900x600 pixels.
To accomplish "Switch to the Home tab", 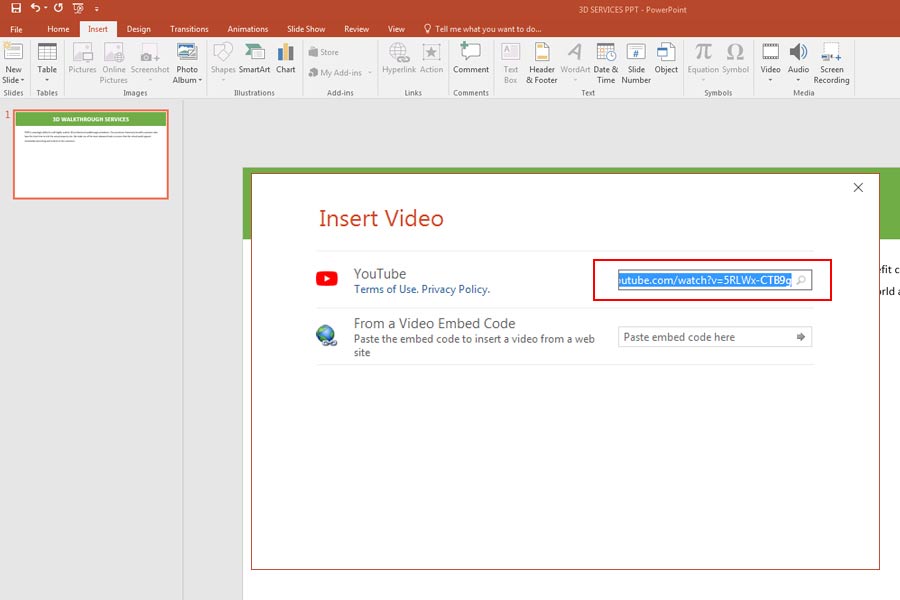I will (58, 29).
